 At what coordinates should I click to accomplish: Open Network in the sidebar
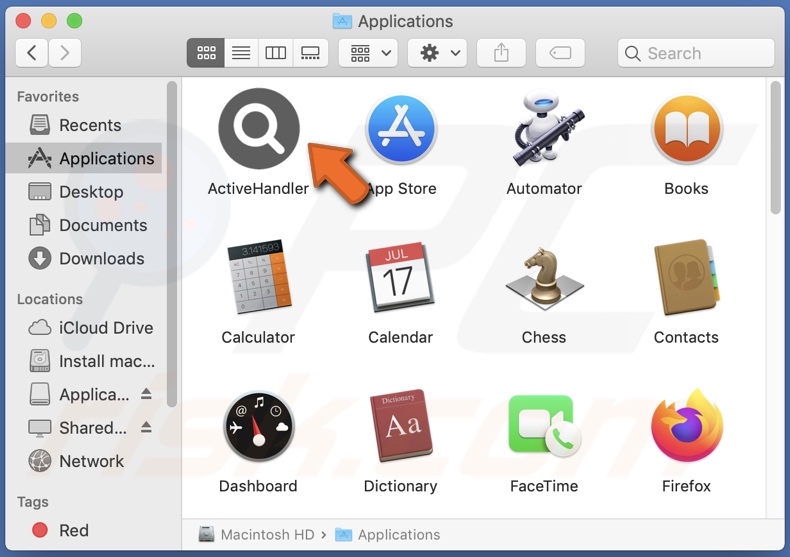83,461
